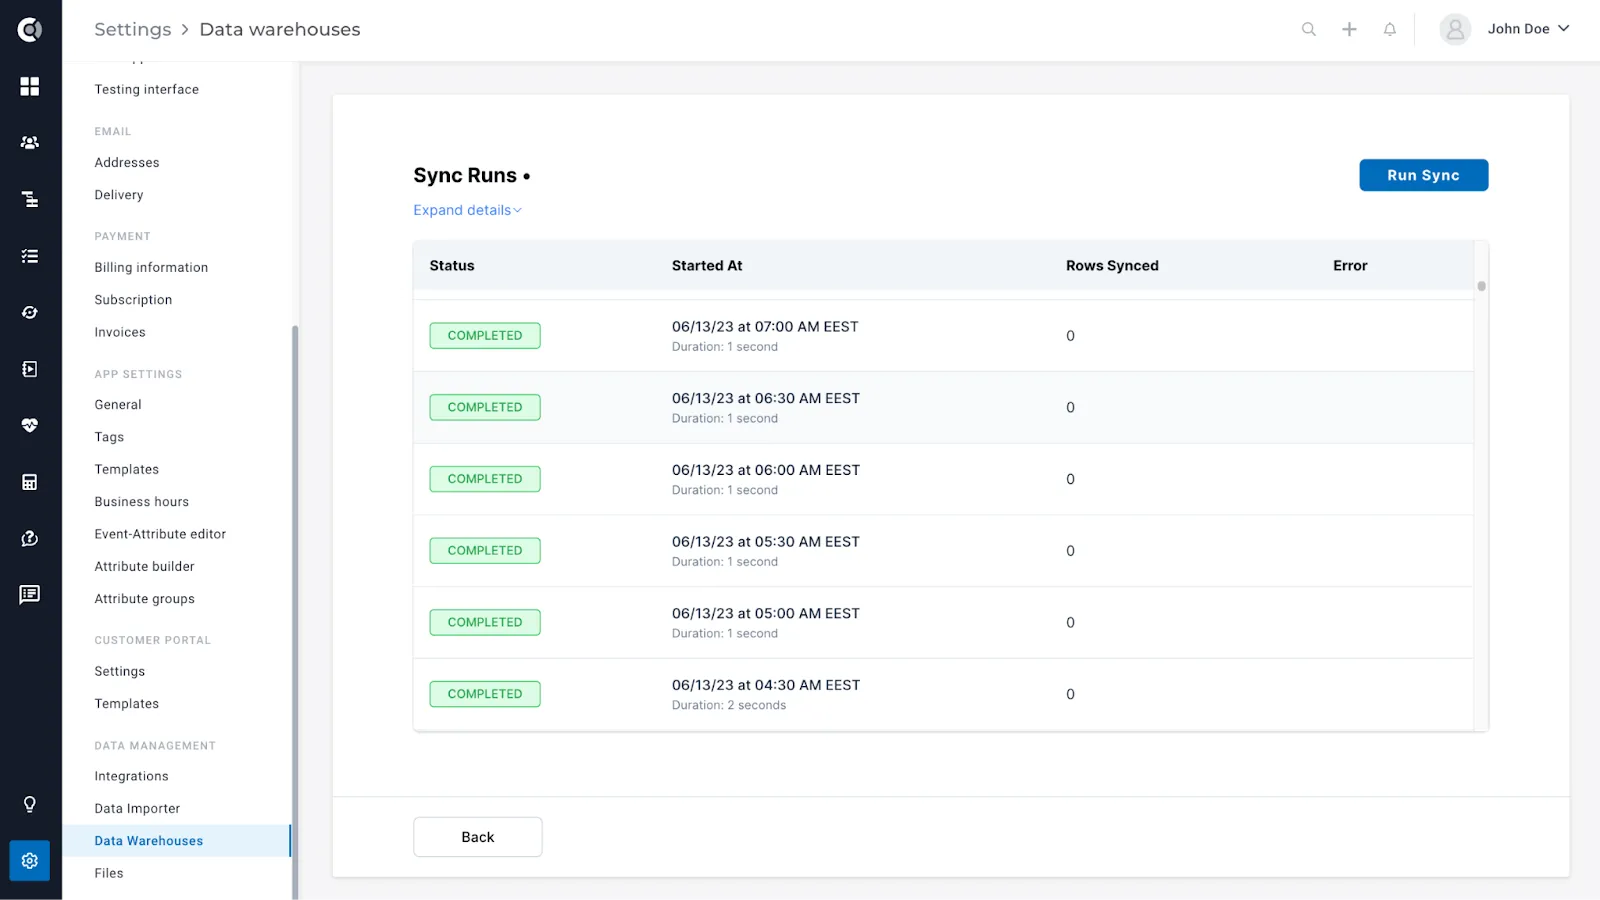The width and height of the screenshot is (1600, 900).
Task: Open the task checklist icon
Action: 30,256
